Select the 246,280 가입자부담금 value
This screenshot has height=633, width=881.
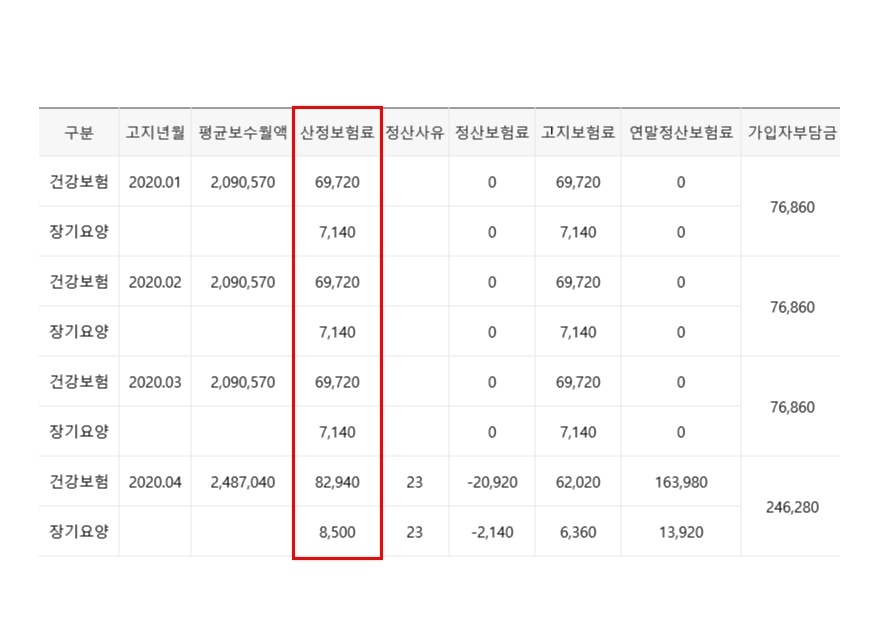792,508
